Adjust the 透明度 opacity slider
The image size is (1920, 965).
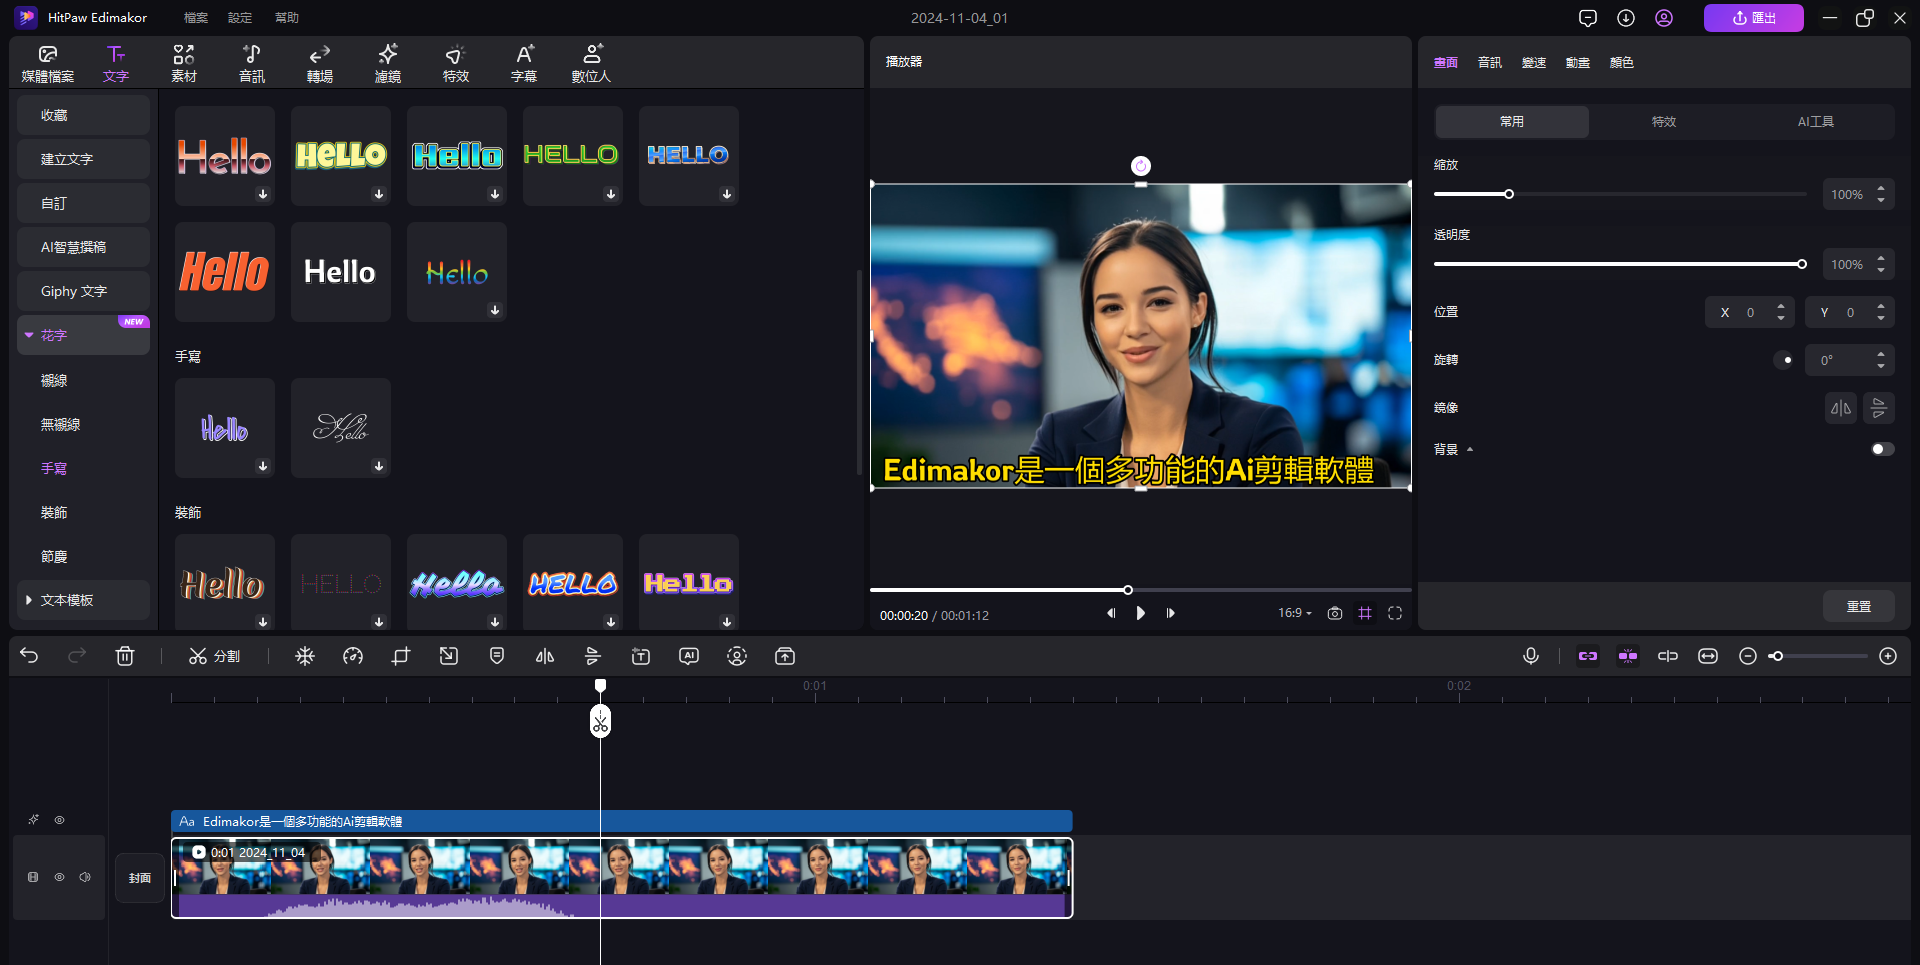(1802, 264)
